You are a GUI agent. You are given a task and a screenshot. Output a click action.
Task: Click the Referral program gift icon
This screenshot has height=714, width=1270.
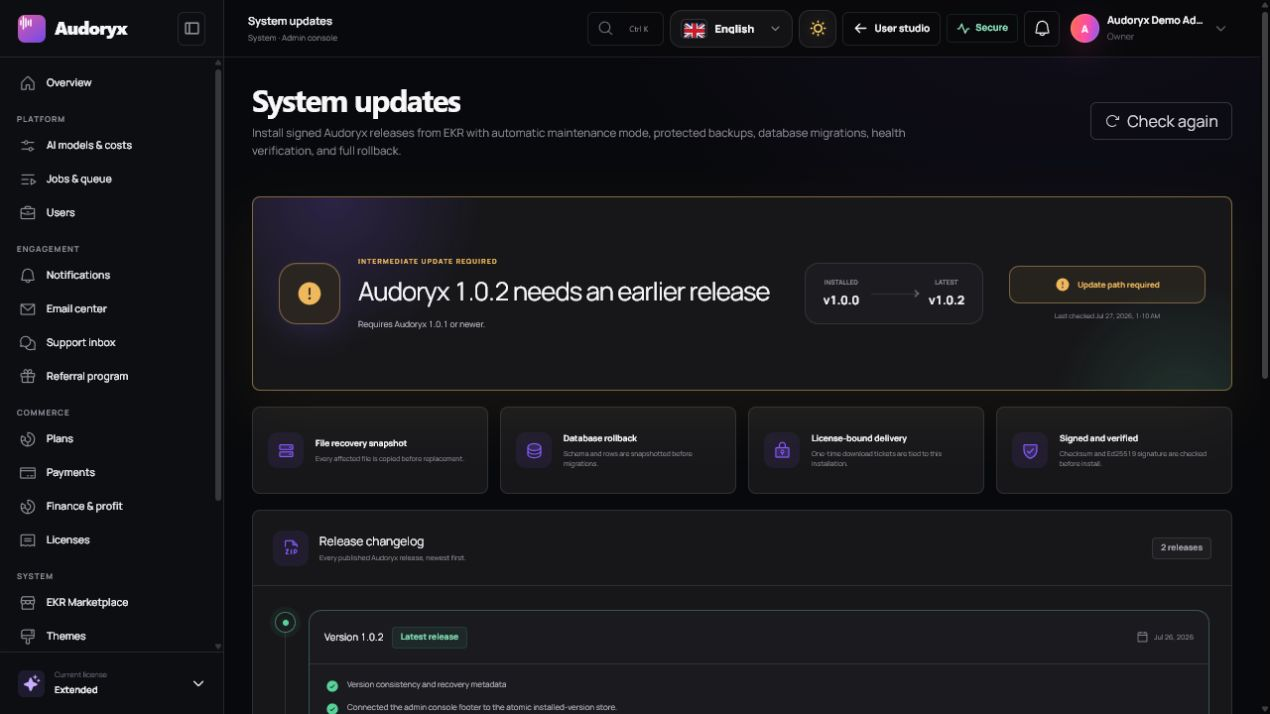point(28,377)
